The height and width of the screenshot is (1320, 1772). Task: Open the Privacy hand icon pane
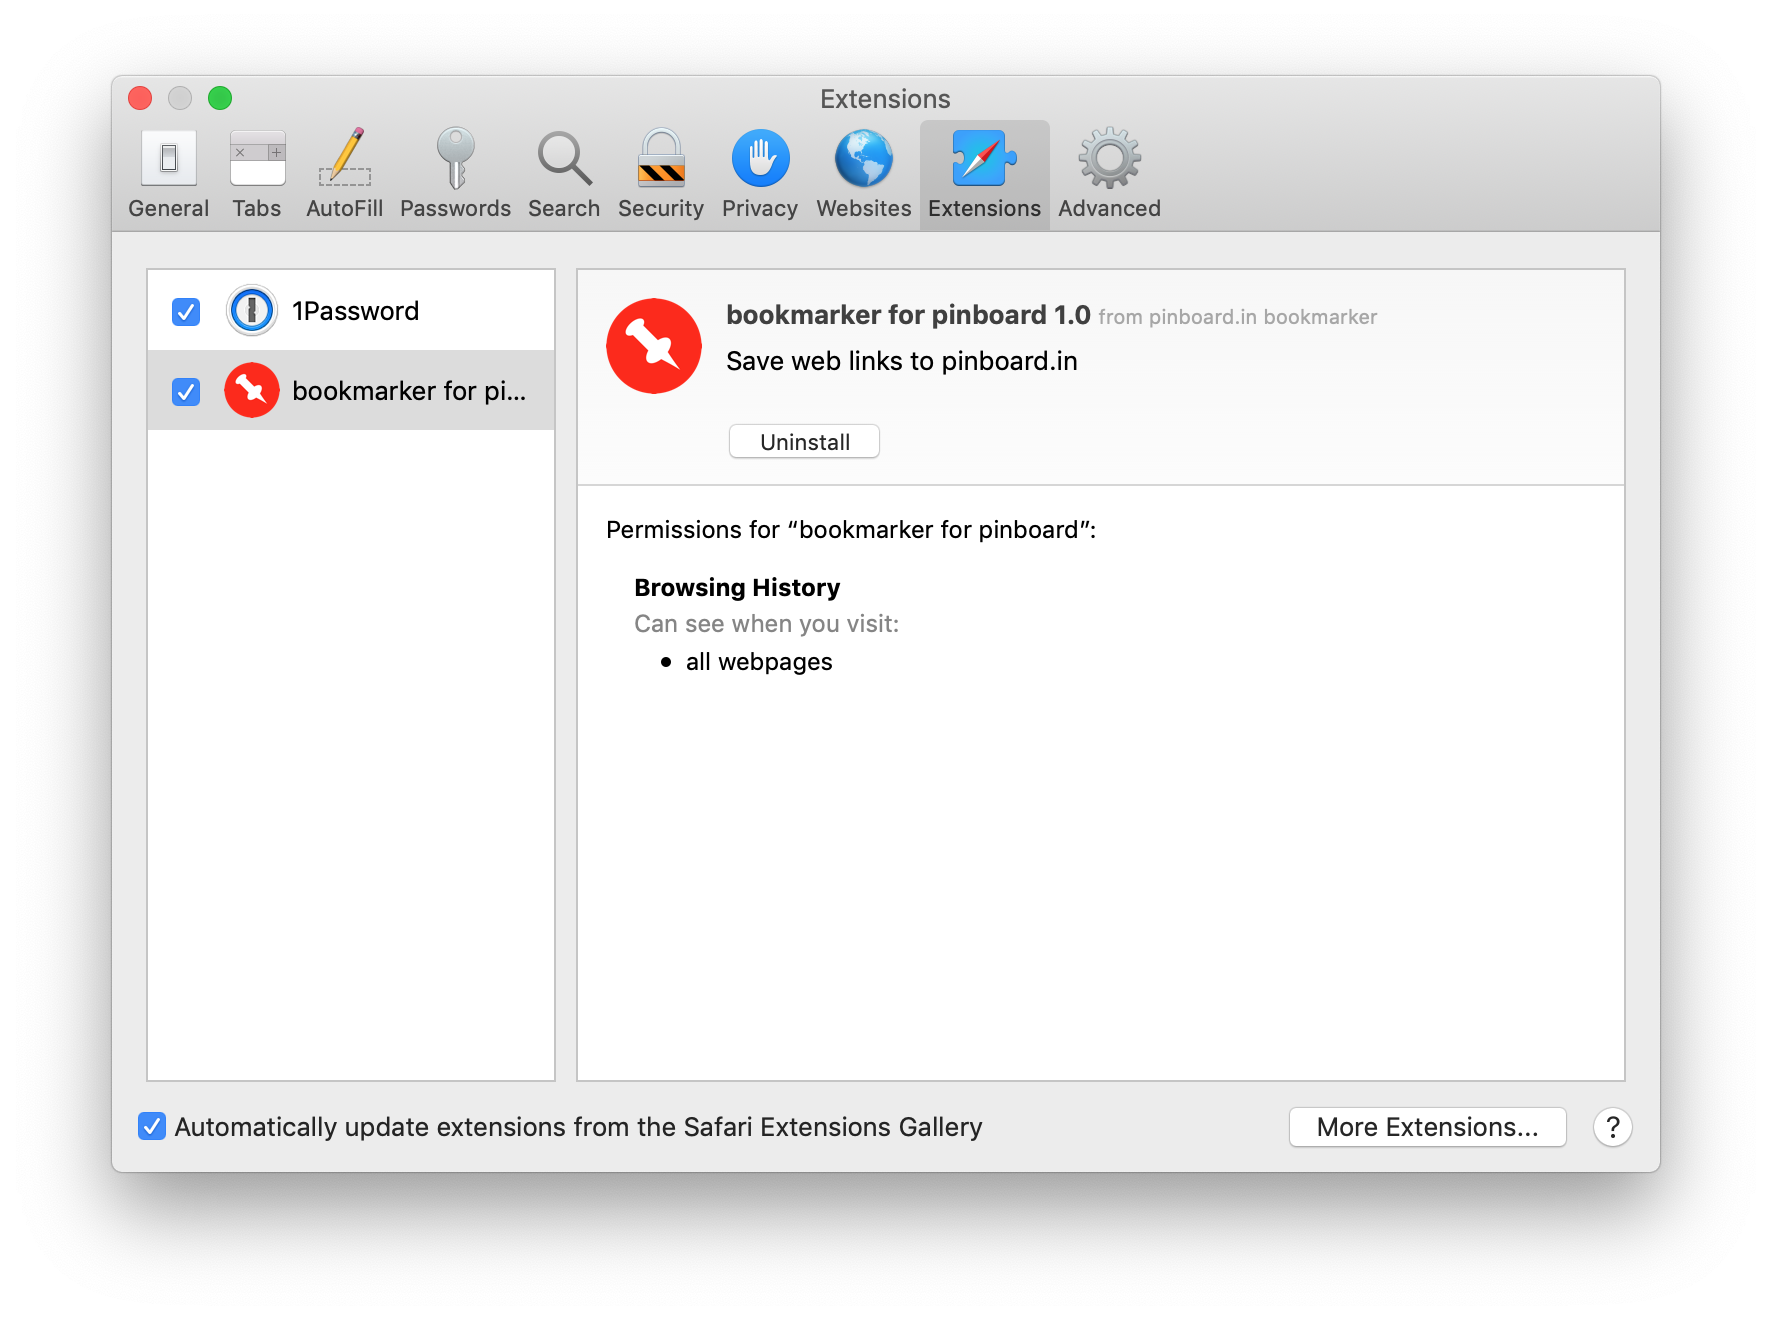pyautogui.click(x=760, y=174)
